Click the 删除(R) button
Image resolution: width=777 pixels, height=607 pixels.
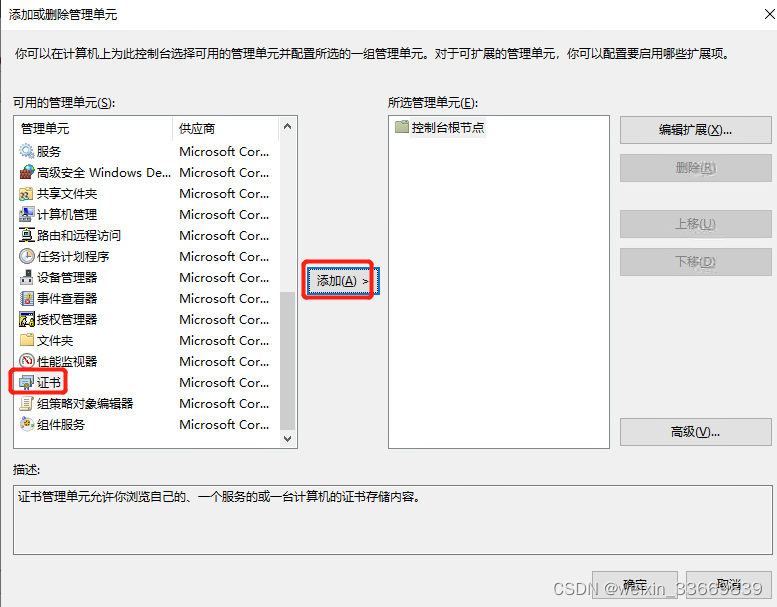click(x=695, y=168)
